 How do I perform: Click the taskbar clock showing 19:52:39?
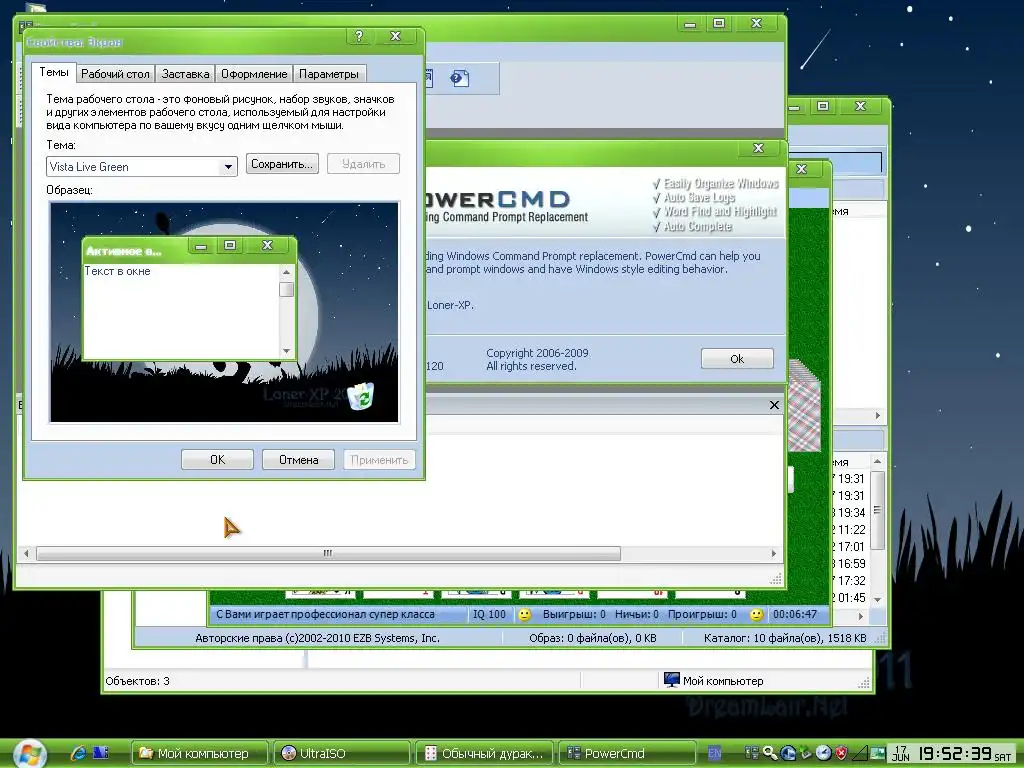click(x=956, y=754)
